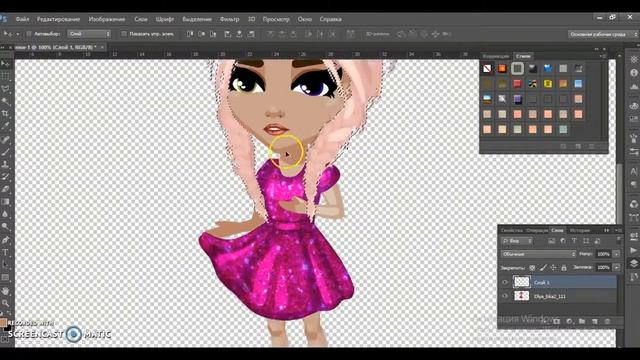Delete layer with the trash icon
Viewport: 640px width, 360px height.
click(607, 322)
